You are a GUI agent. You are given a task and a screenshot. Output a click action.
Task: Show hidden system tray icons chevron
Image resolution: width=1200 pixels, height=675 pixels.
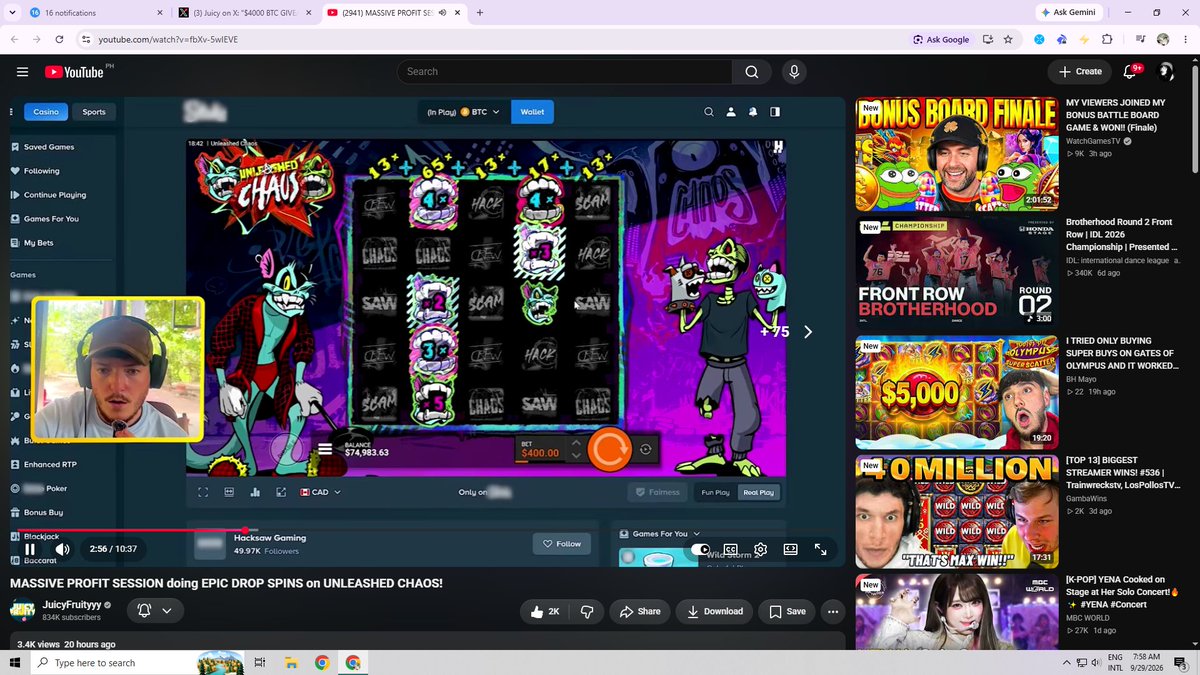click(x=1067, y=662)
